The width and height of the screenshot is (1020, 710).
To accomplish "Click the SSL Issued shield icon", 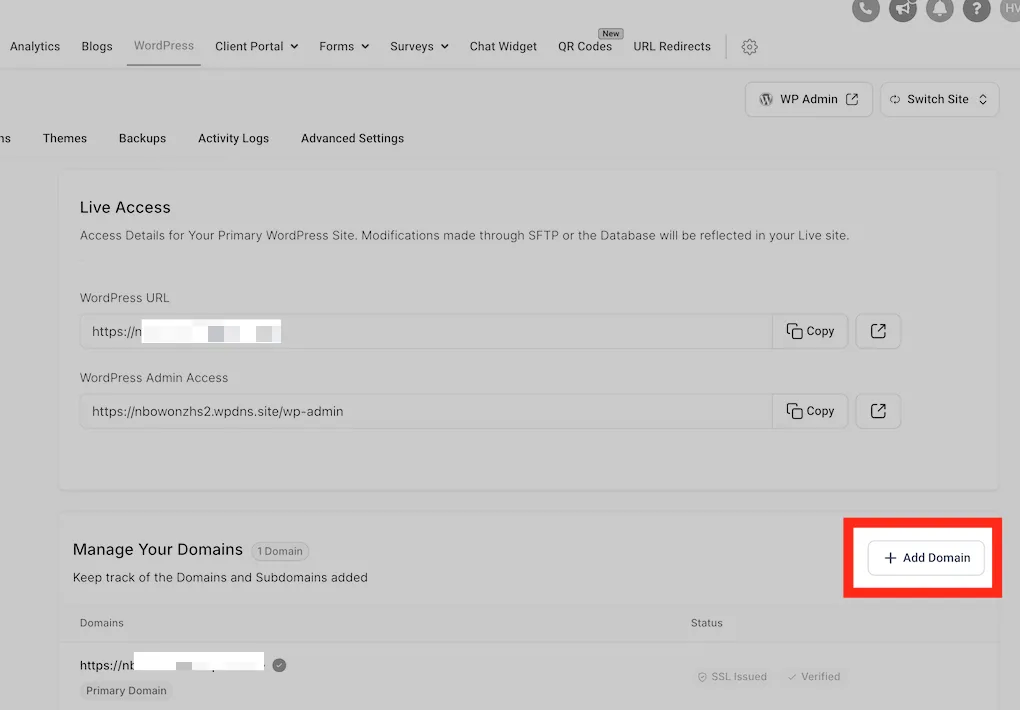I will [702, 677].
